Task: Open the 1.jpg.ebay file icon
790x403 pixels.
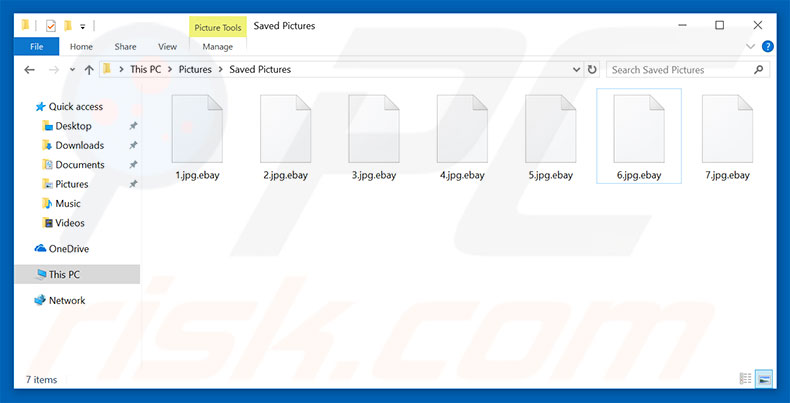Action: pyautogui.click(x=197, y=128)
